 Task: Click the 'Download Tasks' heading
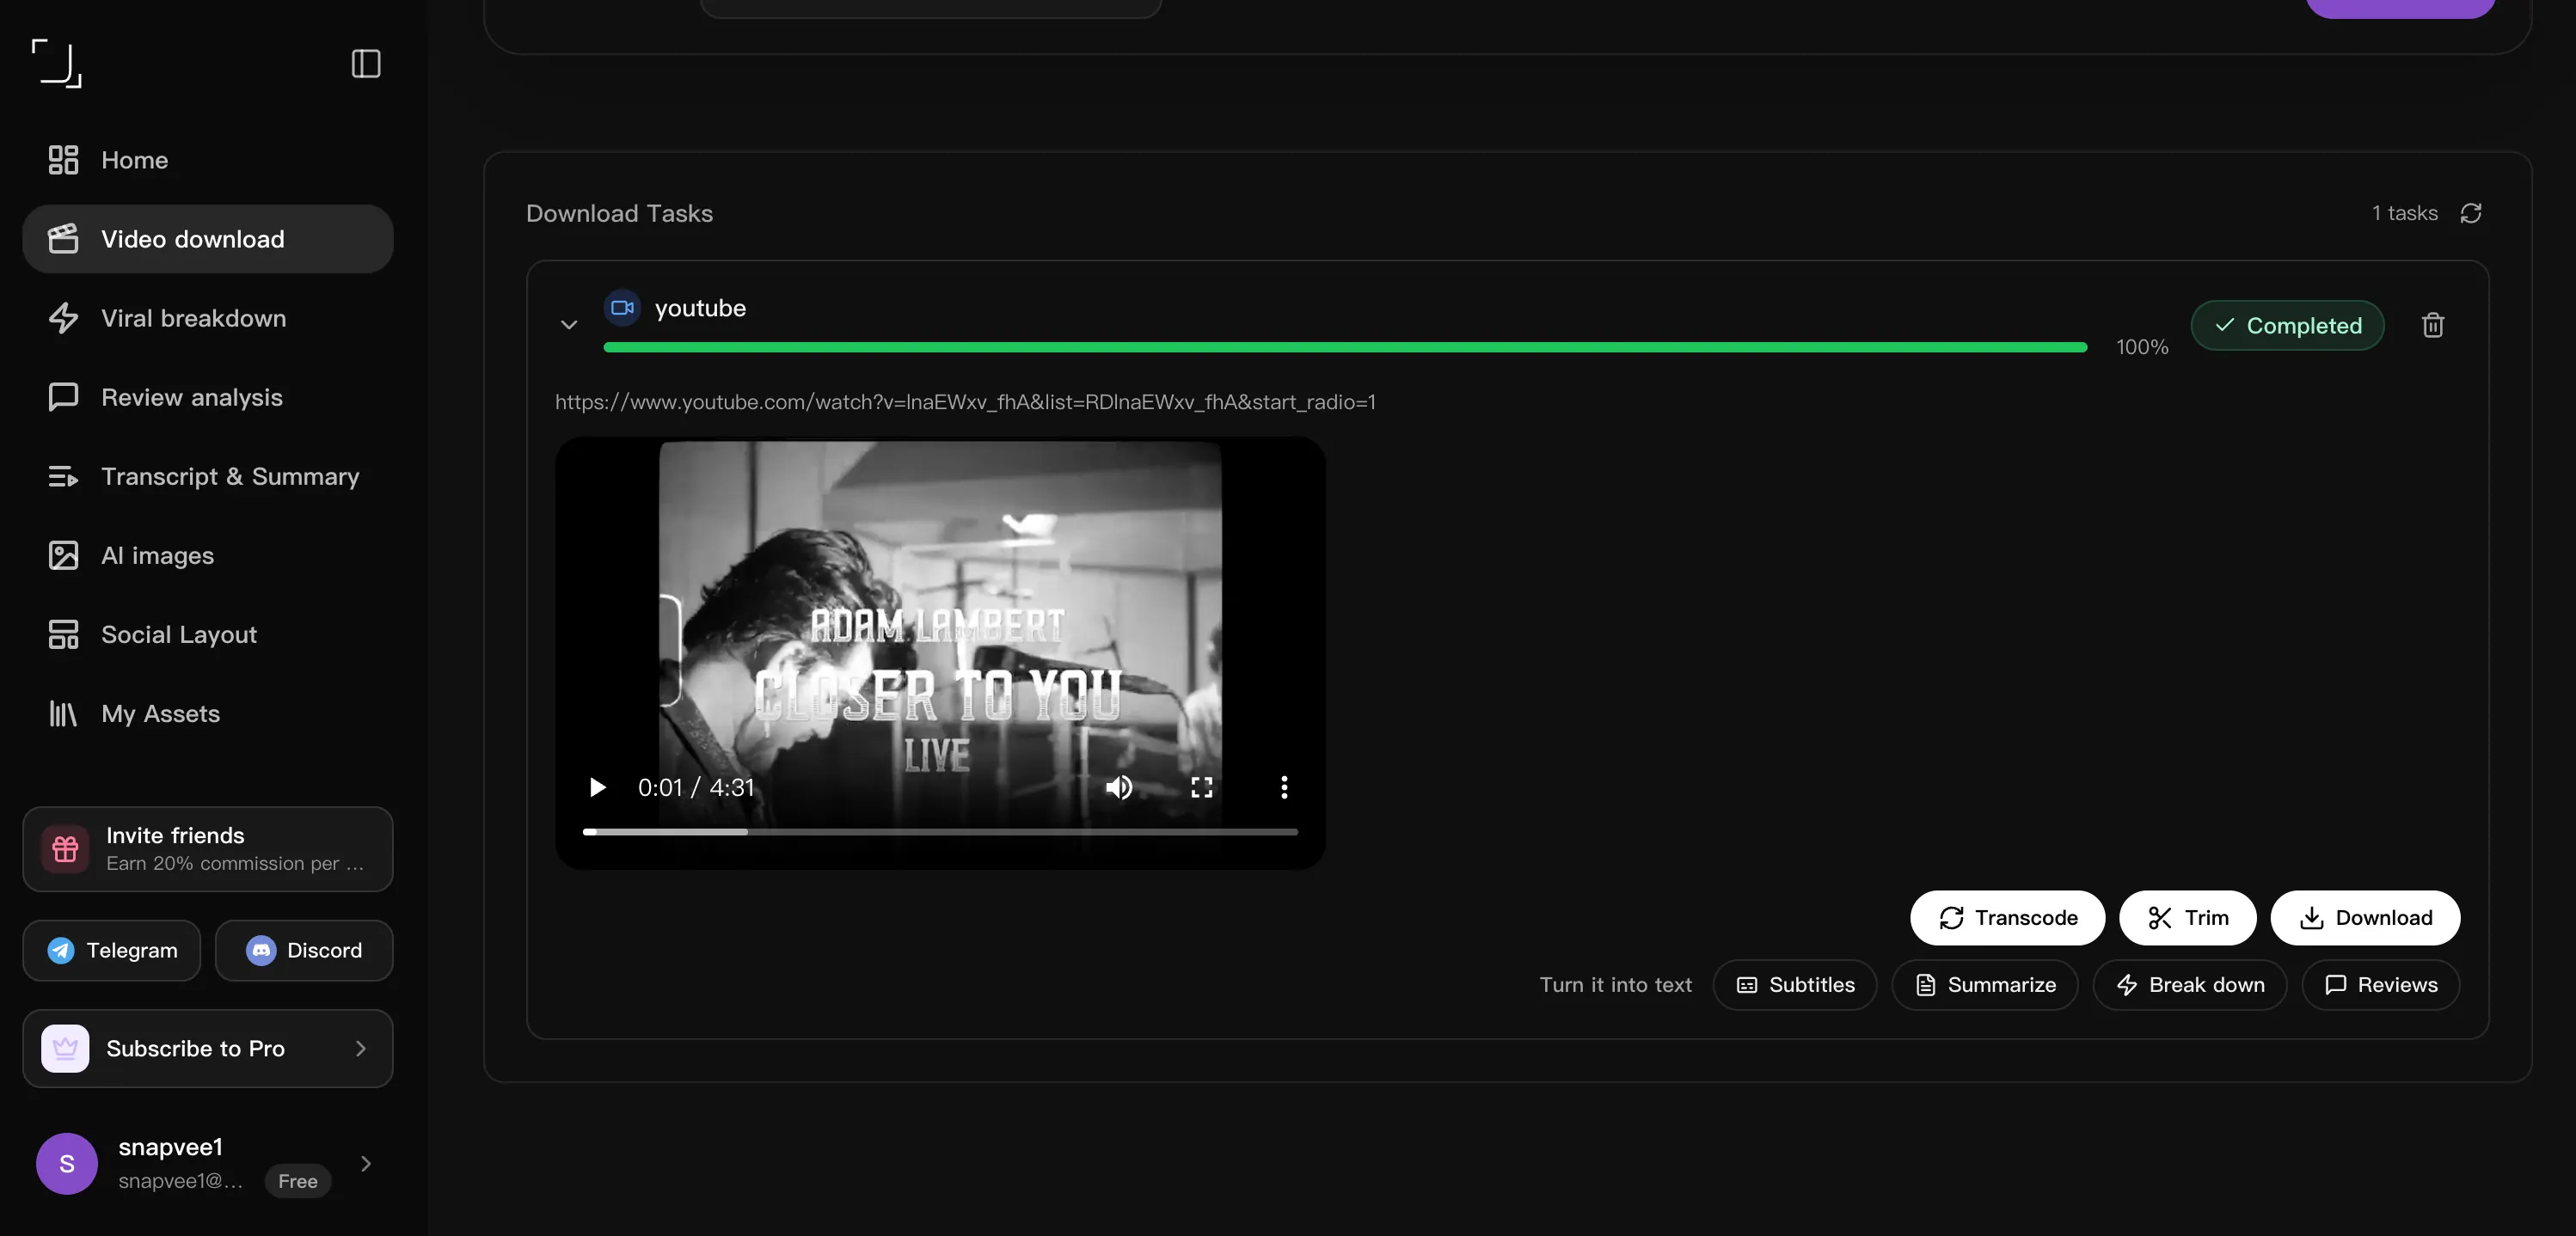tap(620, 213)
